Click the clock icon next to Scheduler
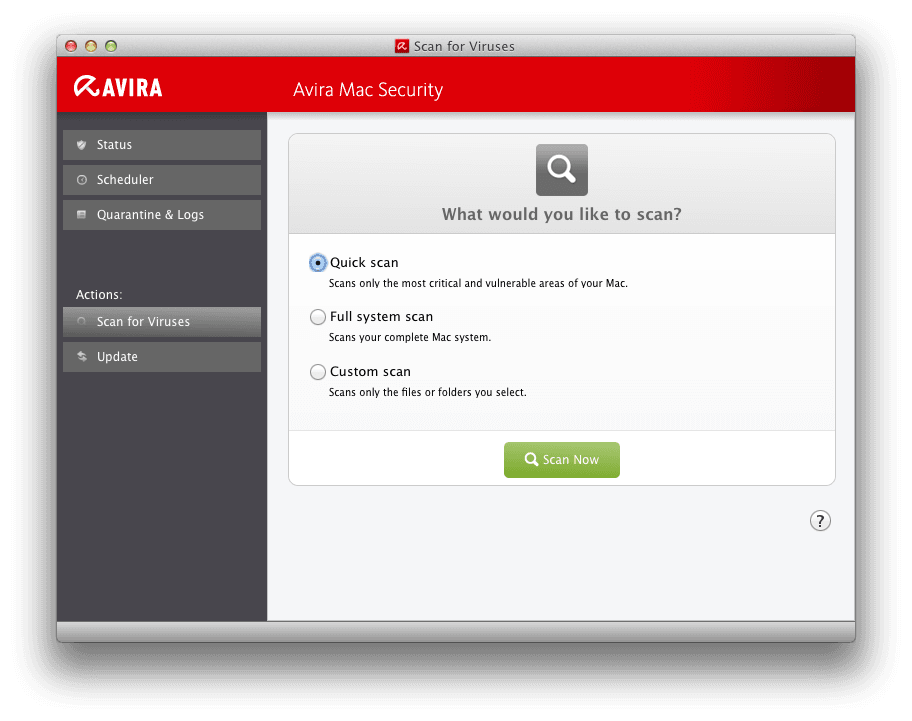Image resolution: width=912 pixels, height=721 pixels. point(82,180)
